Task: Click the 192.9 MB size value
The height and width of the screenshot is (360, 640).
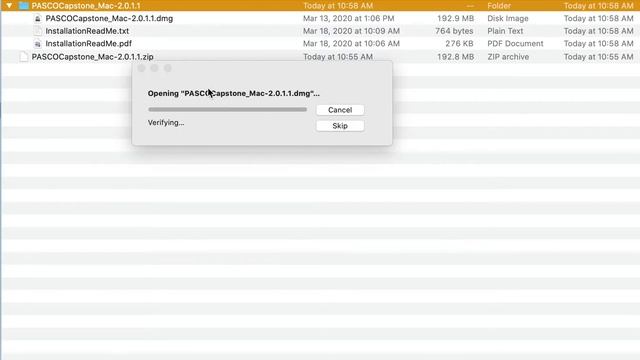Action: click(x=456, y=18)
